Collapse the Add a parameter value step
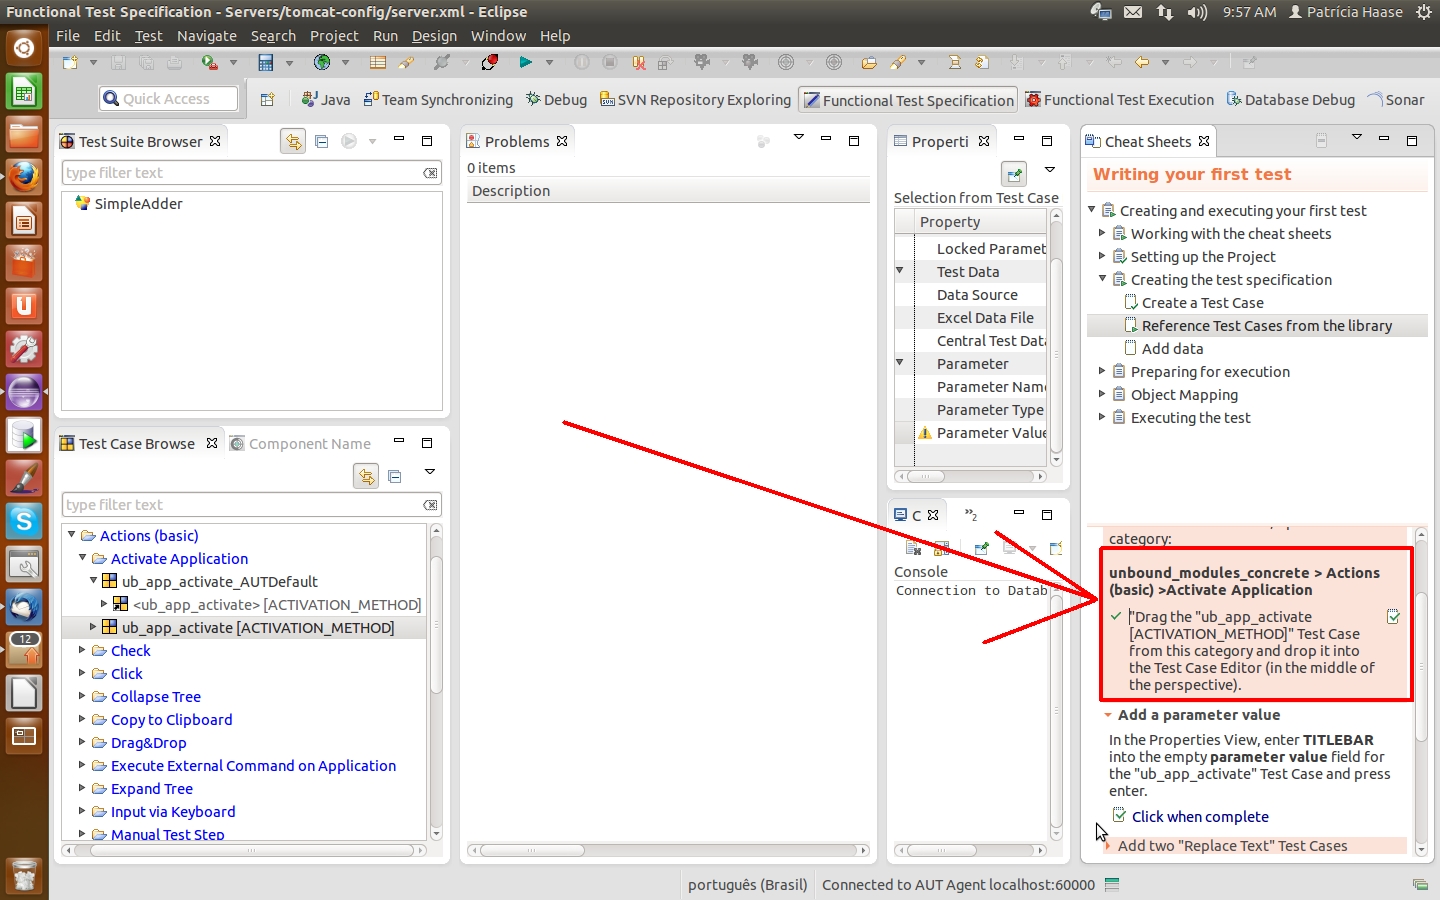1440x900 pixels. (x=1108, y=715)
